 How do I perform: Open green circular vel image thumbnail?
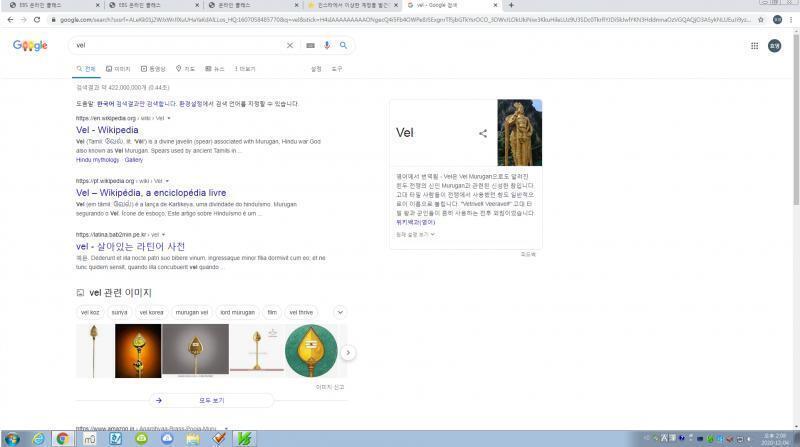pos(311,351)
